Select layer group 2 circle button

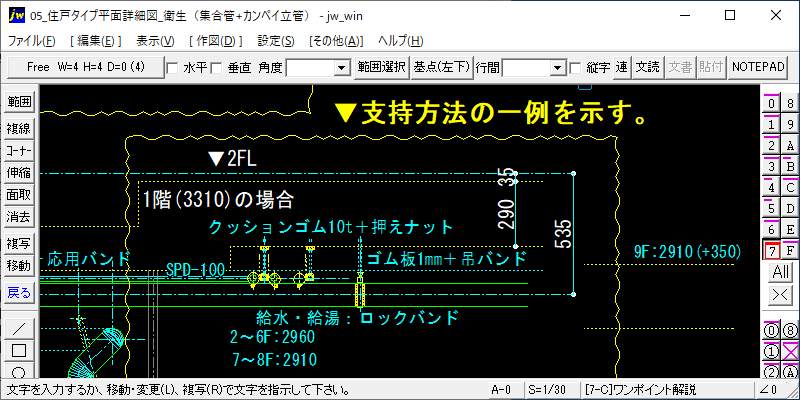coord(771,371)
